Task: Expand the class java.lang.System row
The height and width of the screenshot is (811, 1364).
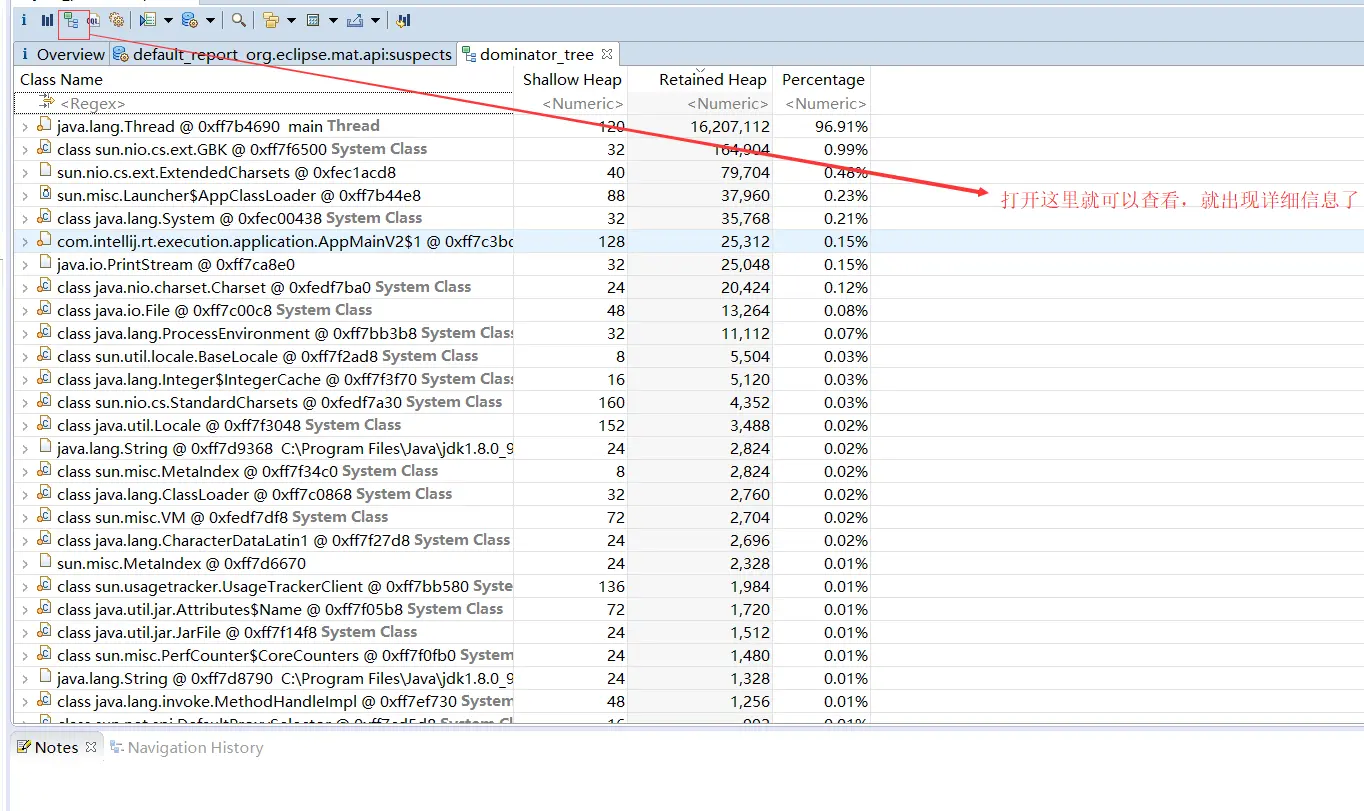Action: tap(25, 219)
